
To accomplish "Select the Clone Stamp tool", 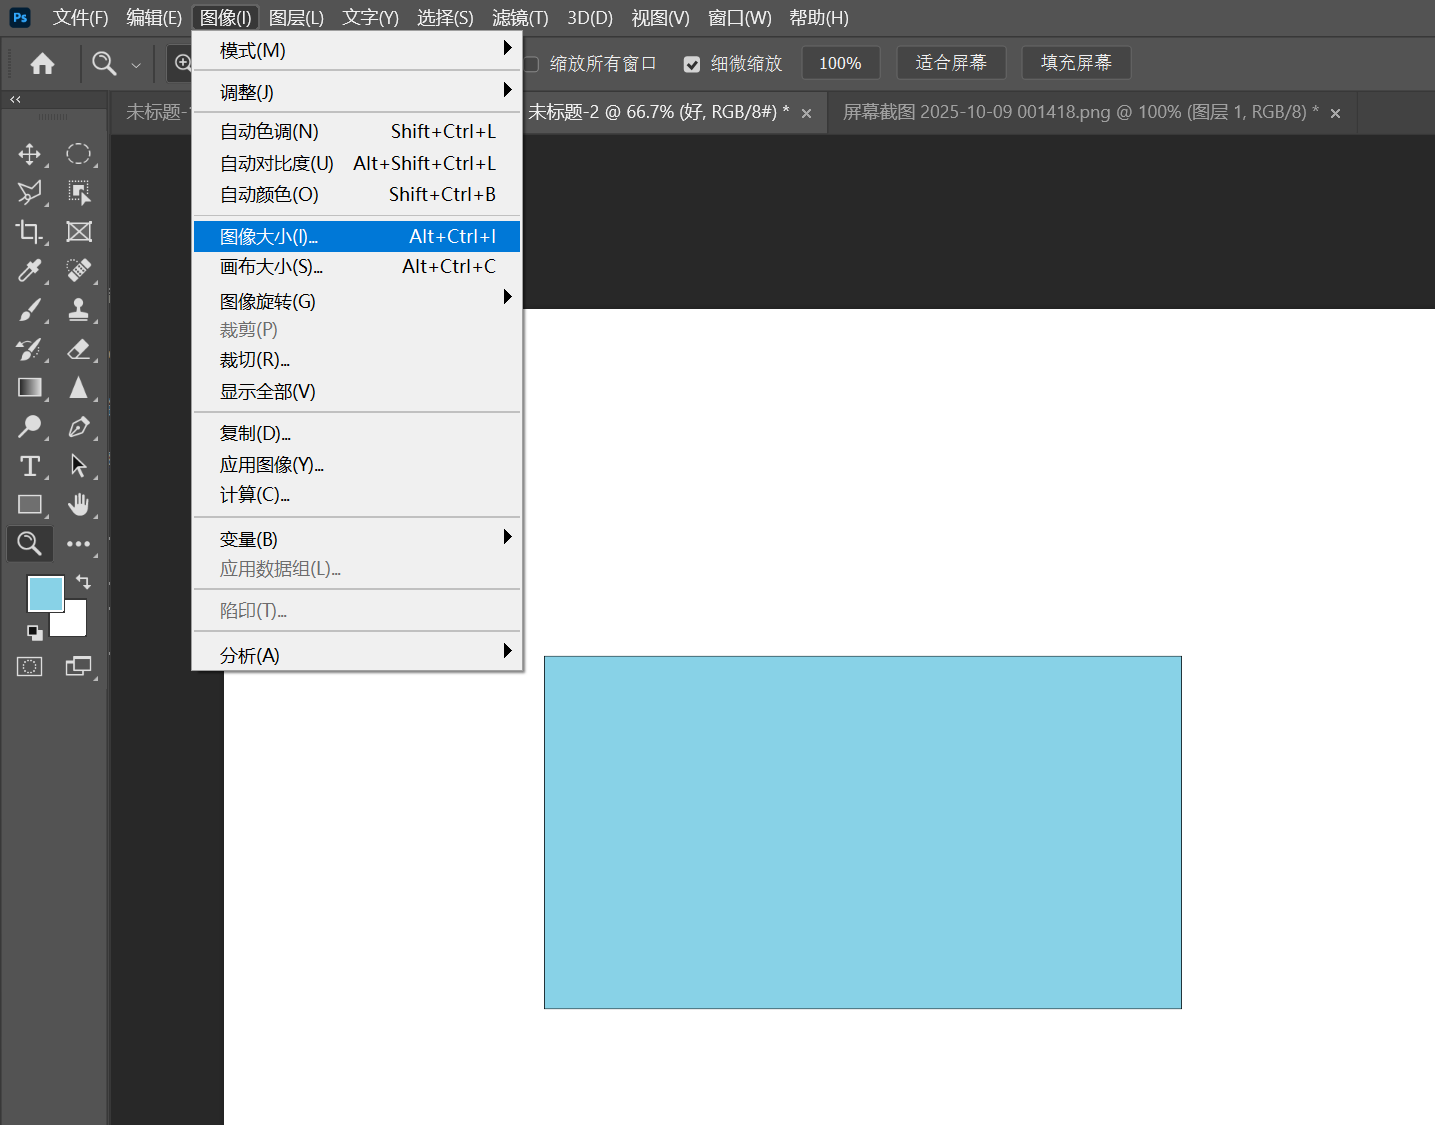I will click(79, 310).
